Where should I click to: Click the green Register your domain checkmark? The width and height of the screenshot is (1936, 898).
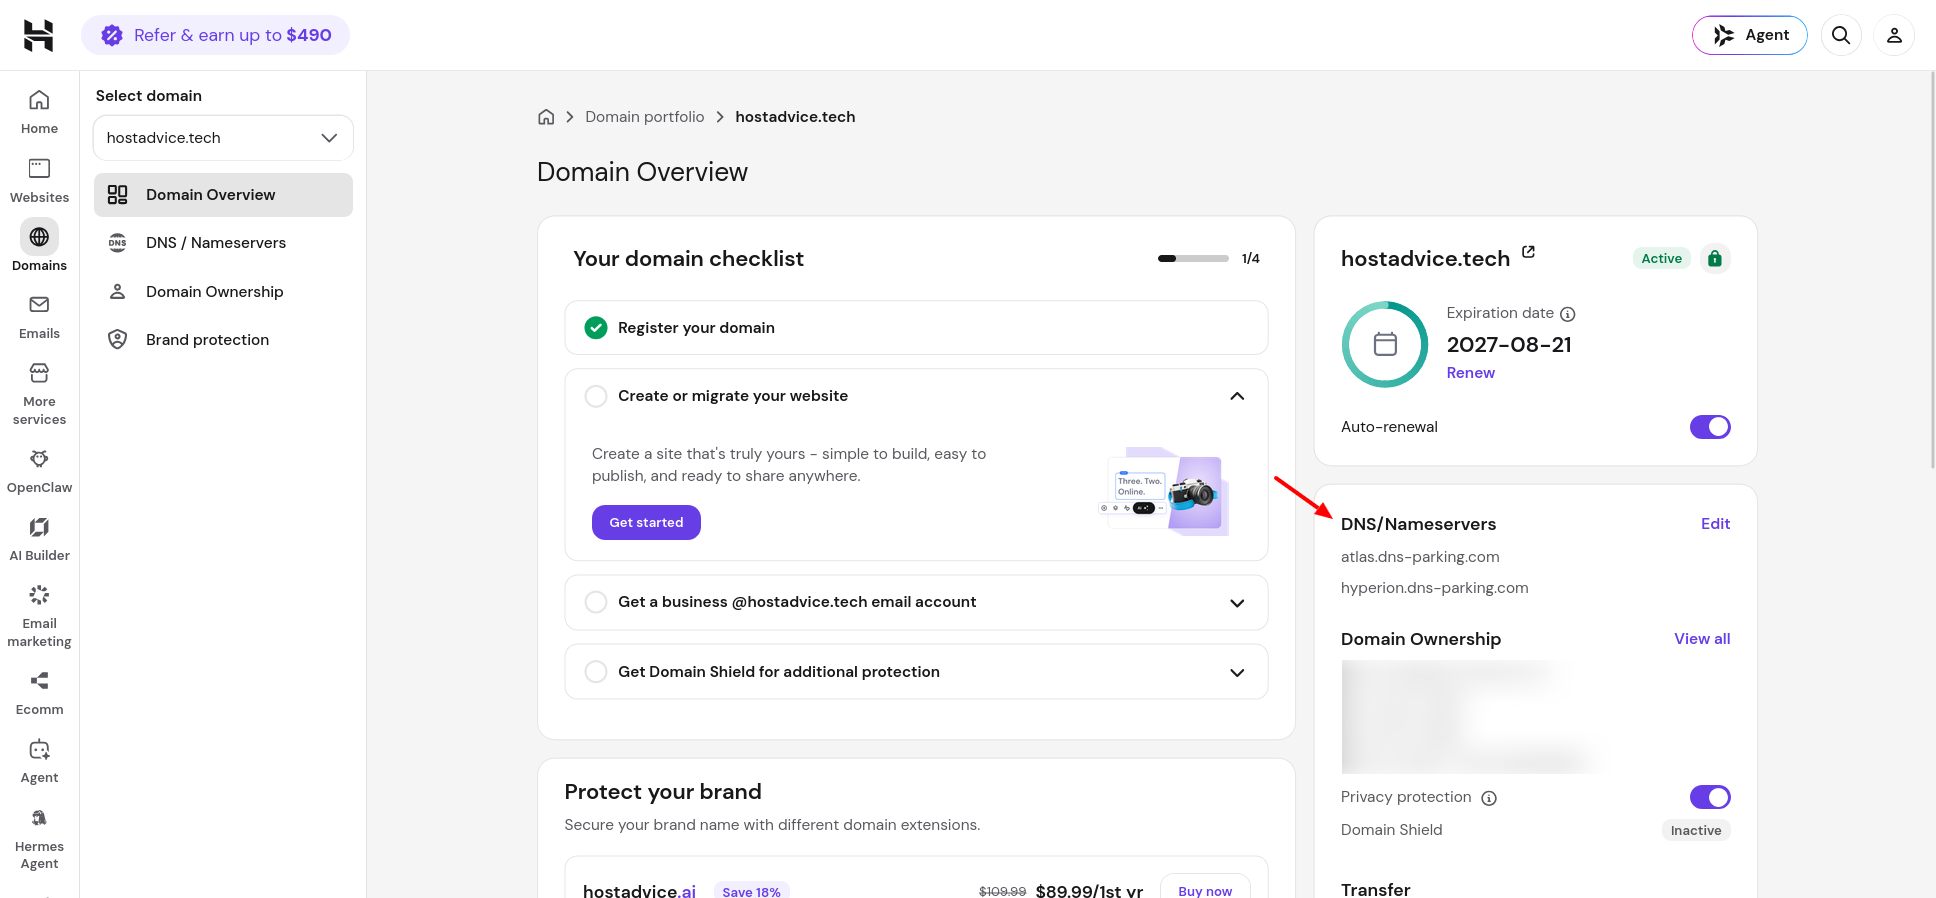point(596,328)
